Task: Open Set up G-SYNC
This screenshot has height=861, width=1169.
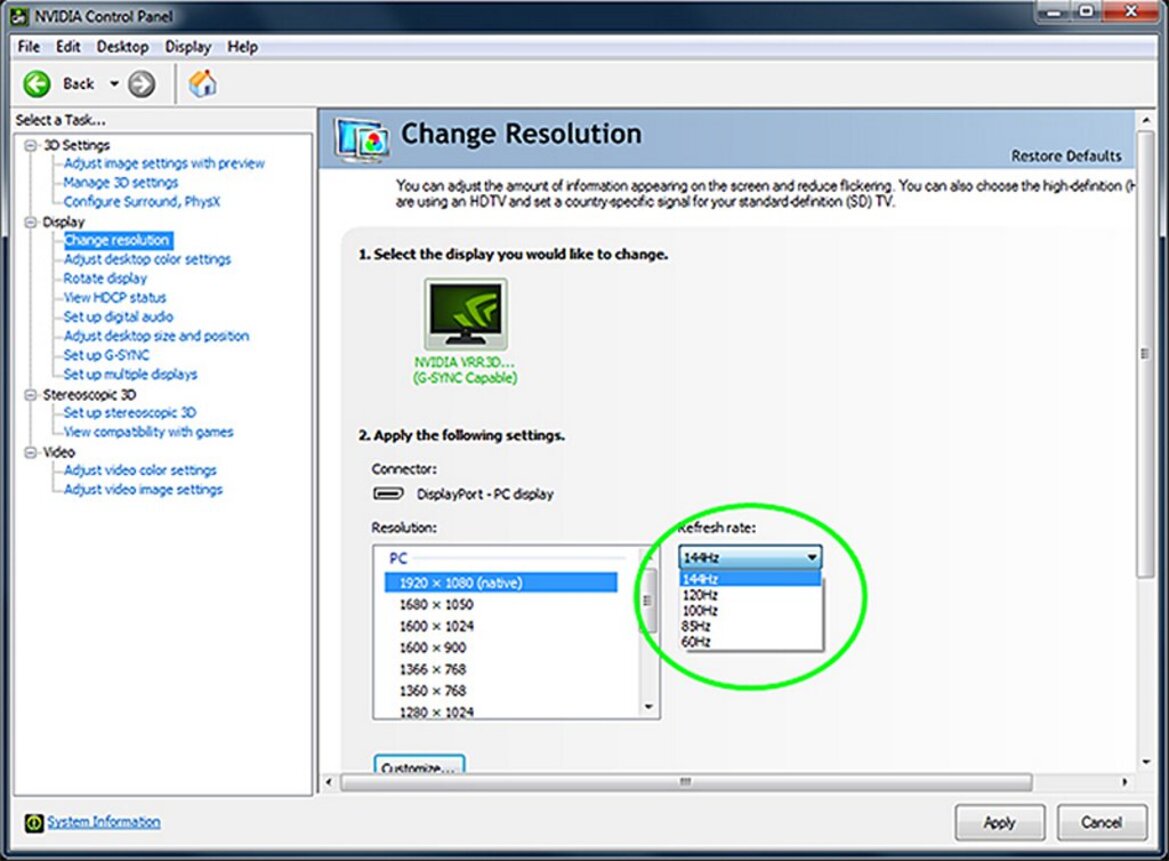Action: tap(107, 356)
